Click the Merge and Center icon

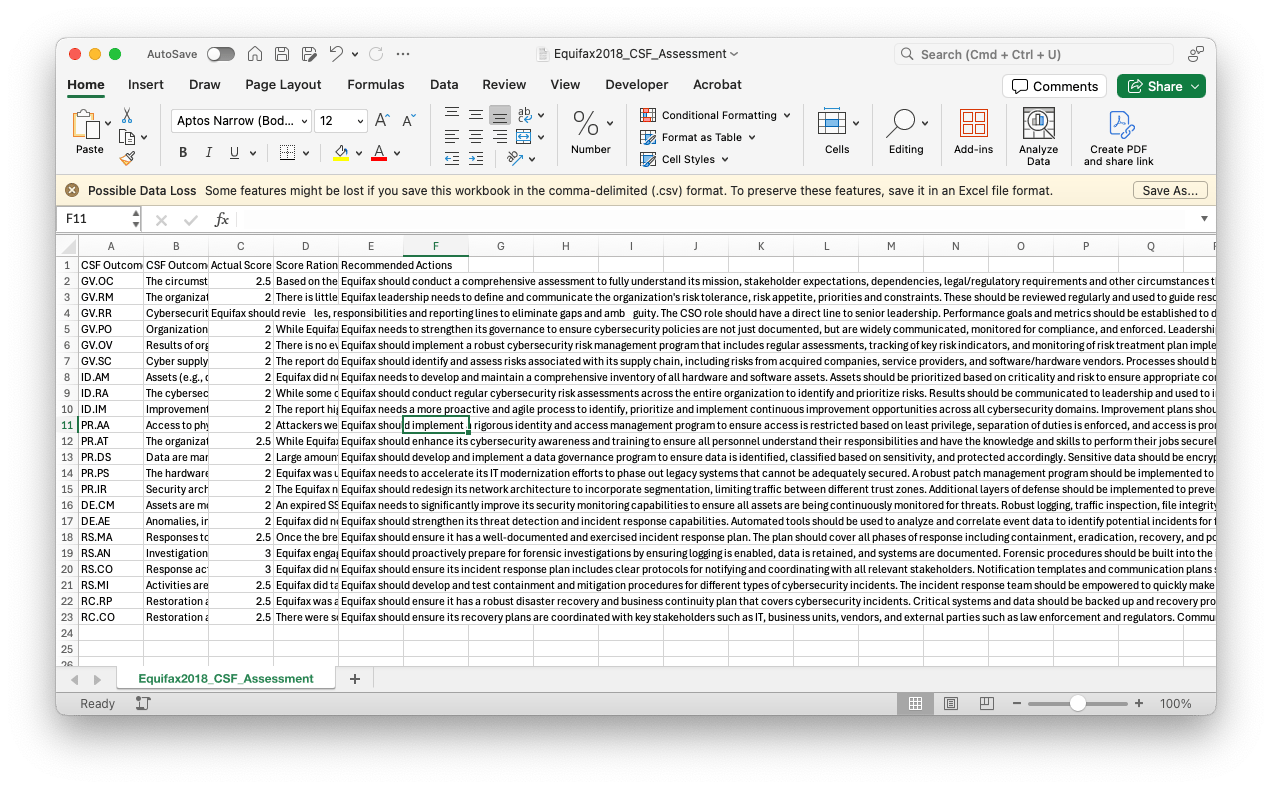[524, 137]
